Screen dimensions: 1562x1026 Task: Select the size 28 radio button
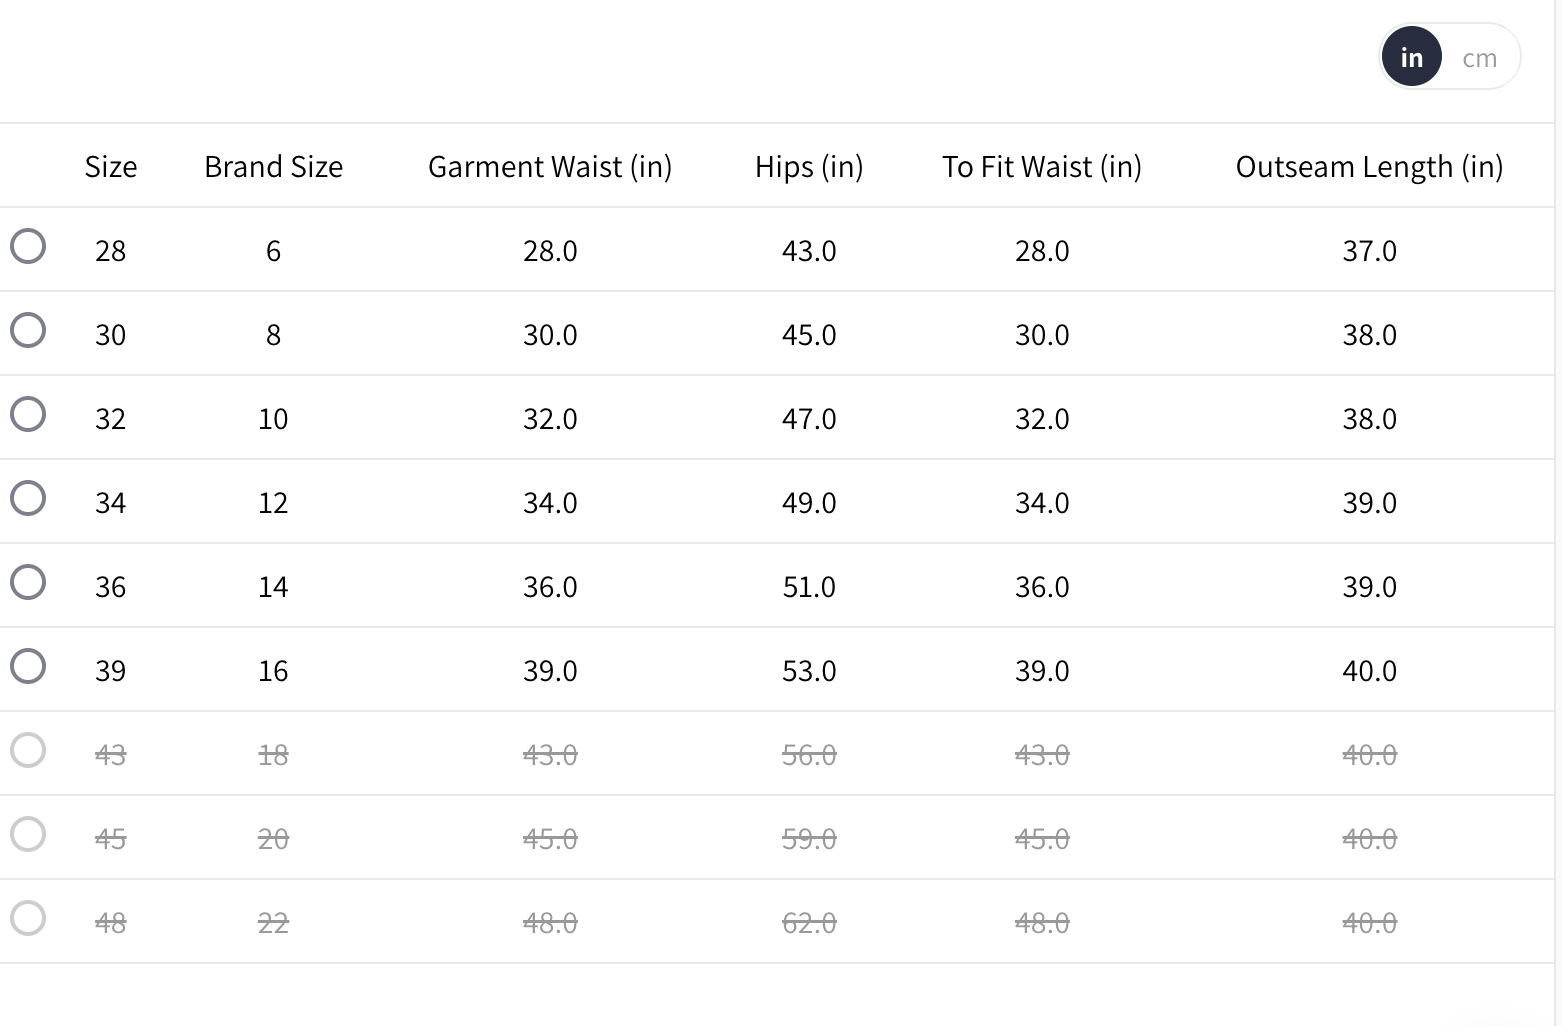(x=28, y=246)
